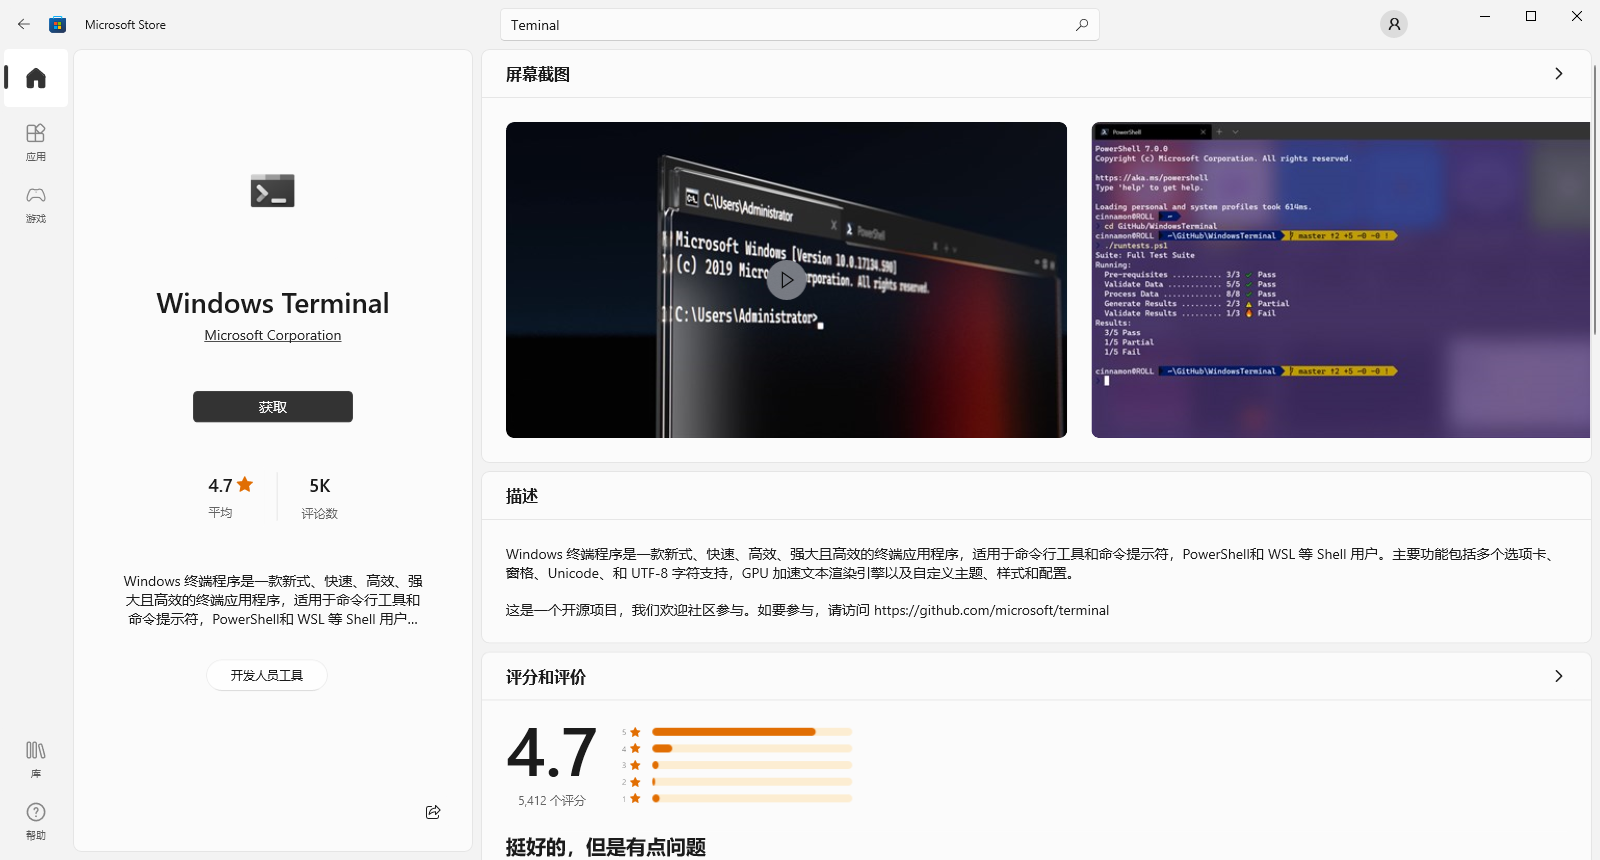The width and height of the screenshot is (1600, 860).
Task: Go back with the back arrow
Action: coord(24,24)
